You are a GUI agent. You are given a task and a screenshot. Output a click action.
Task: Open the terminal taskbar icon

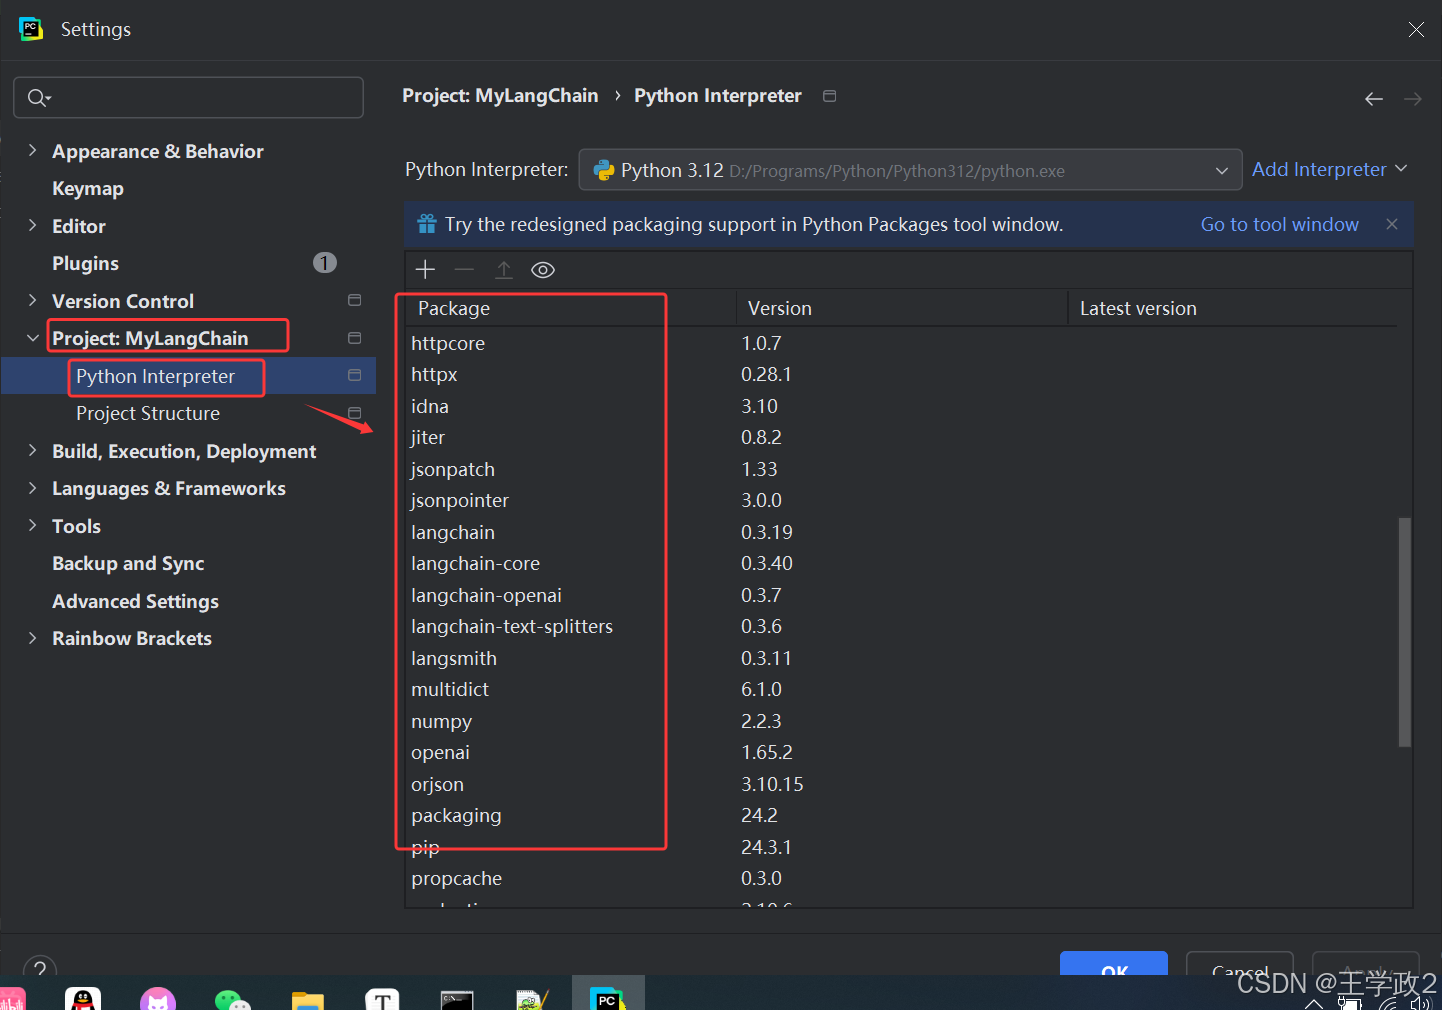(x=457, y=999)
